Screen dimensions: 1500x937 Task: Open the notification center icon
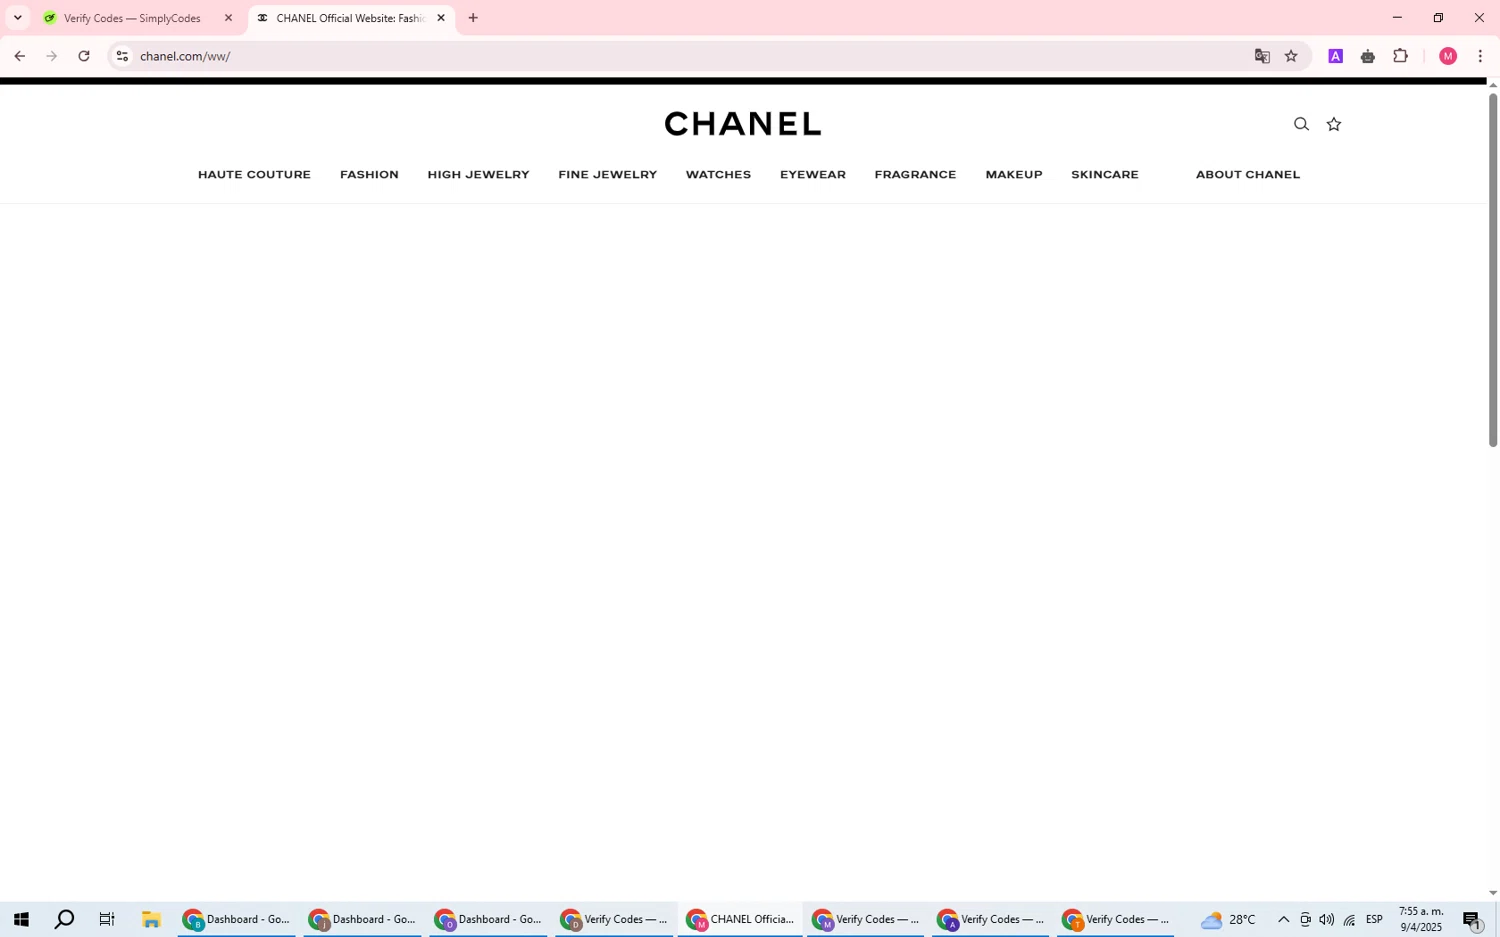tap(1472, 920)
